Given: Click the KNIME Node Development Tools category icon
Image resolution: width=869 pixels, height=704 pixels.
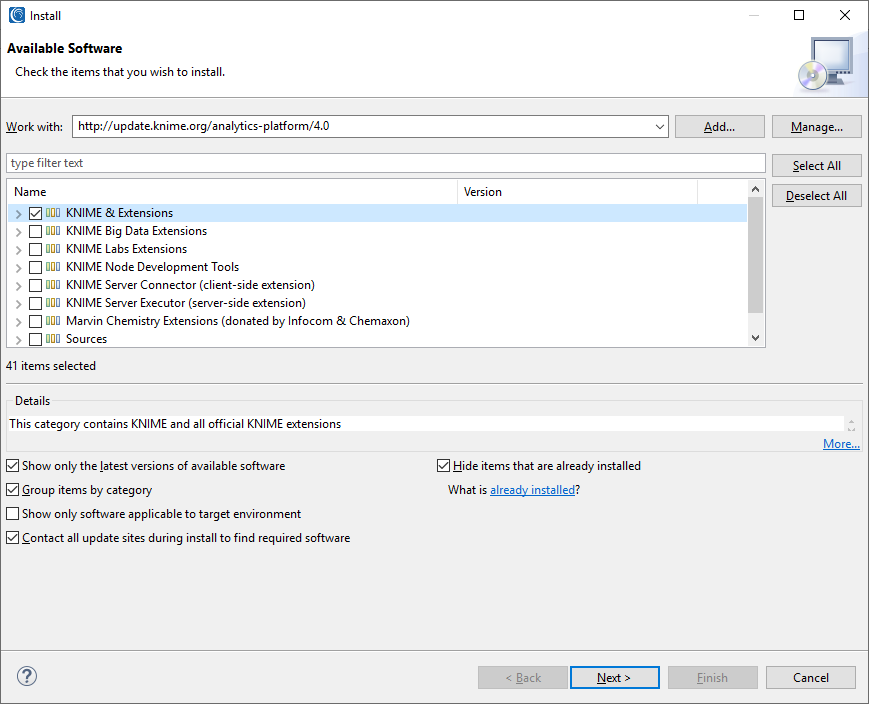Looking at the screenshot, I should [53, 267].
